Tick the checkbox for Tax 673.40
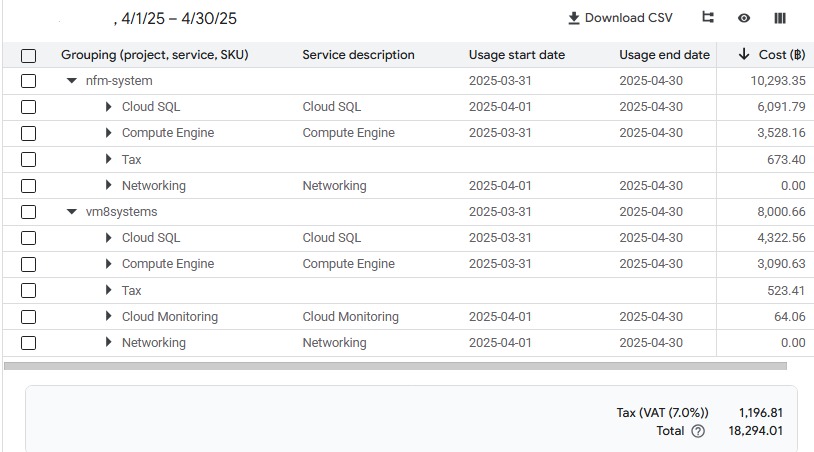814x452 pixels. point(29,159)
